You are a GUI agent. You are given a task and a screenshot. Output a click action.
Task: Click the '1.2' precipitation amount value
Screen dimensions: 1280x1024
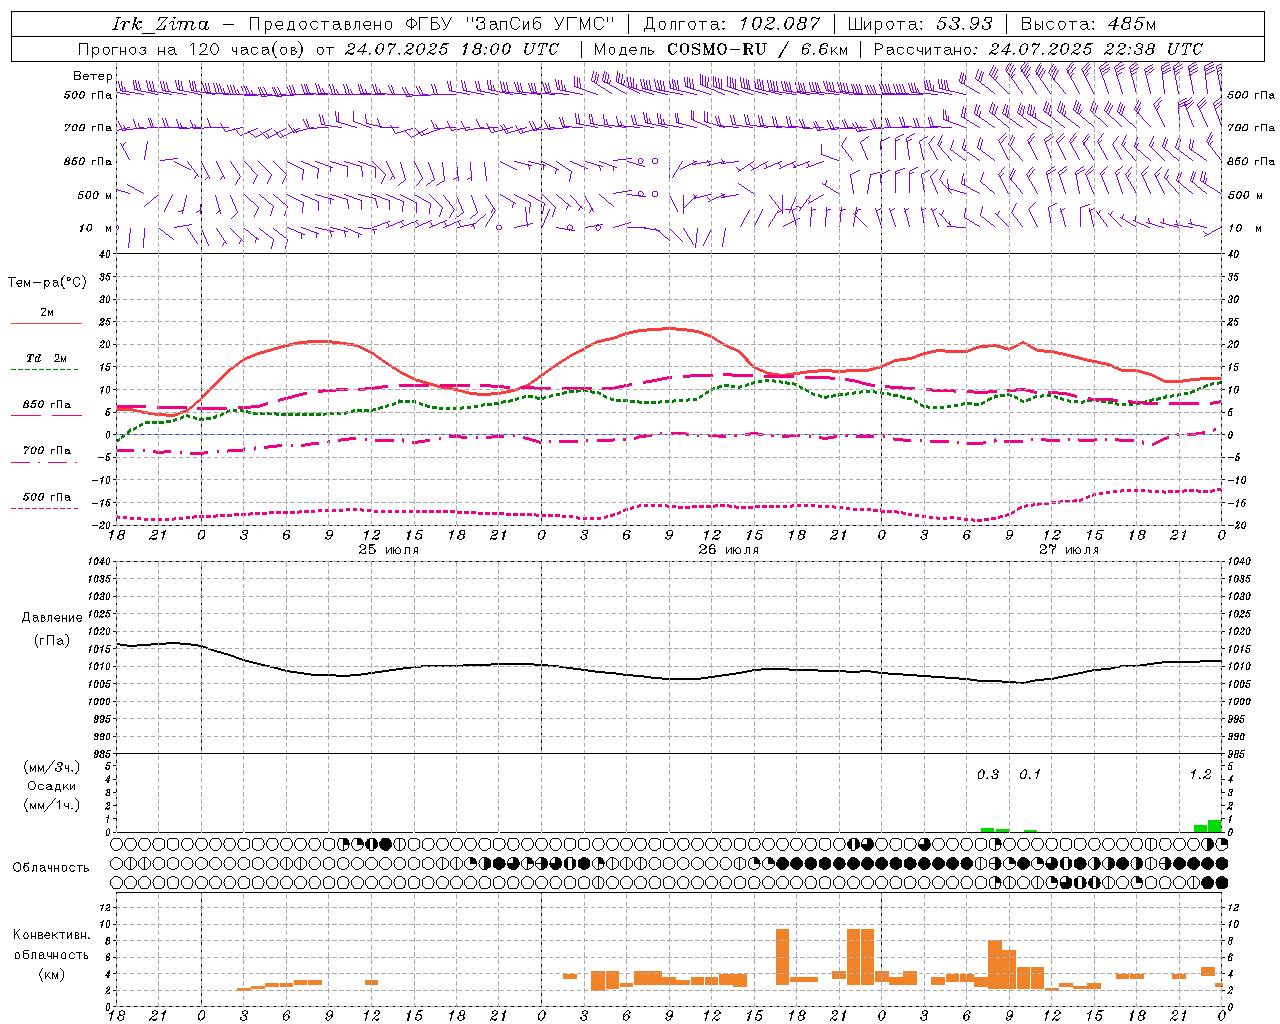coord(1200,775)
